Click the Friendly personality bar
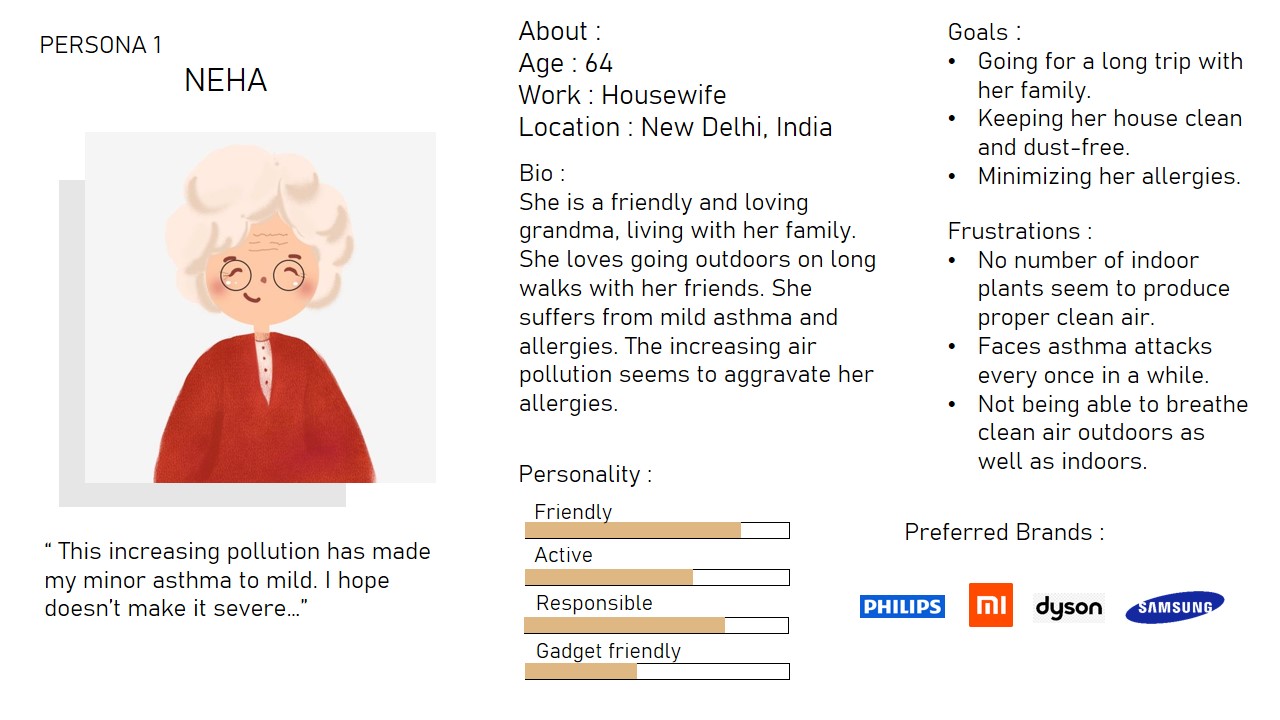 [x=657, y=530]
